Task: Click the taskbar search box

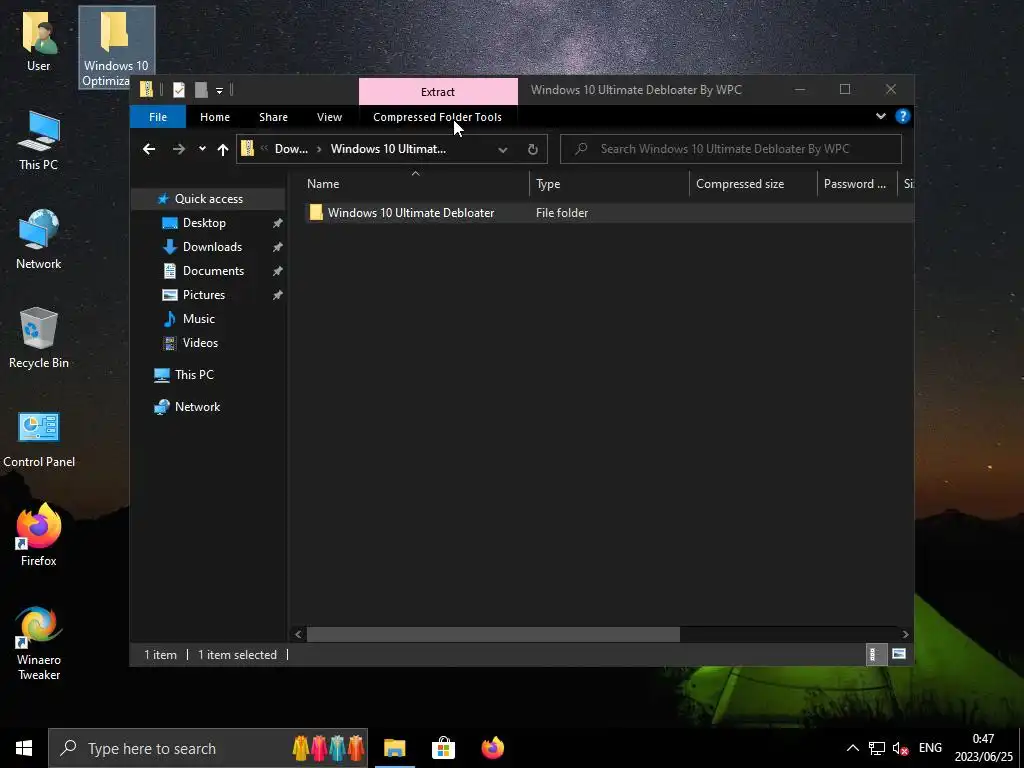Action: pyautogui.click(x=208, y=748)
